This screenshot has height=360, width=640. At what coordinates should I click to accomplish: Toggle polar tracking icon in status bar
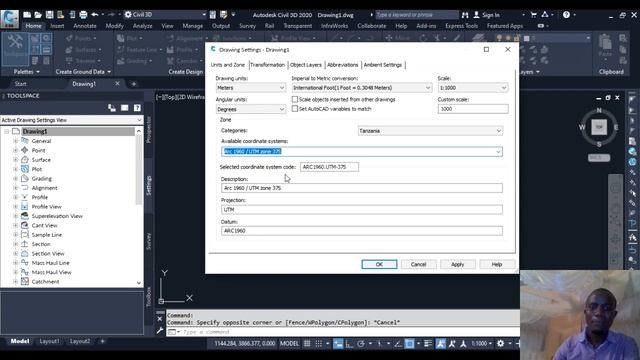(361, 344)
